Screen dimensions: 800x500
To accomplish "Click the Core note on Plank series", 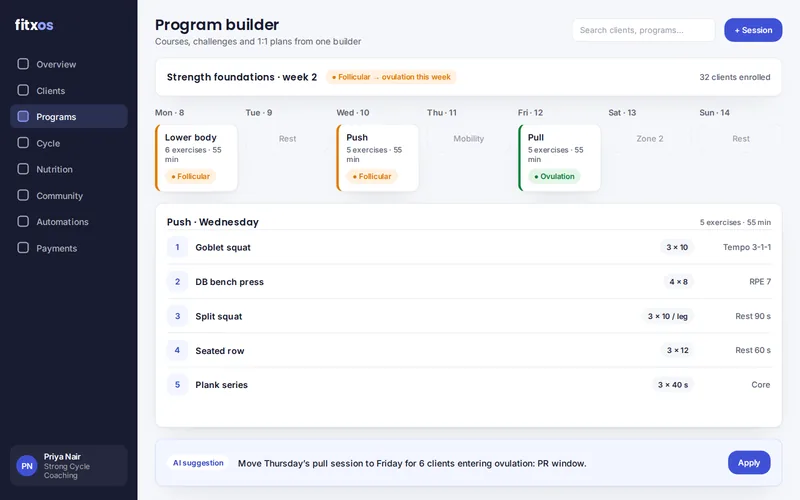I will pyautogui.click(x=761, y=385).
